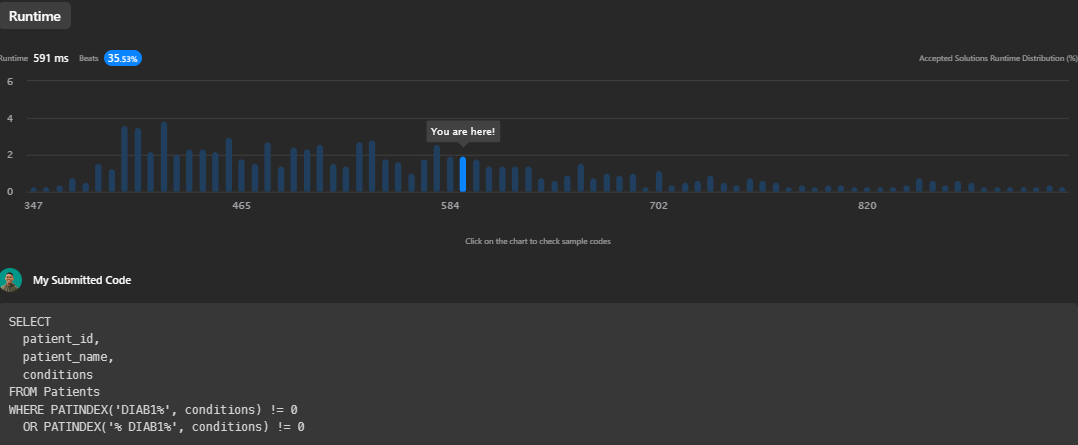Click the Runtime heading button
Viewport: 1078px width, 445px height.
[x=34, y=16]
